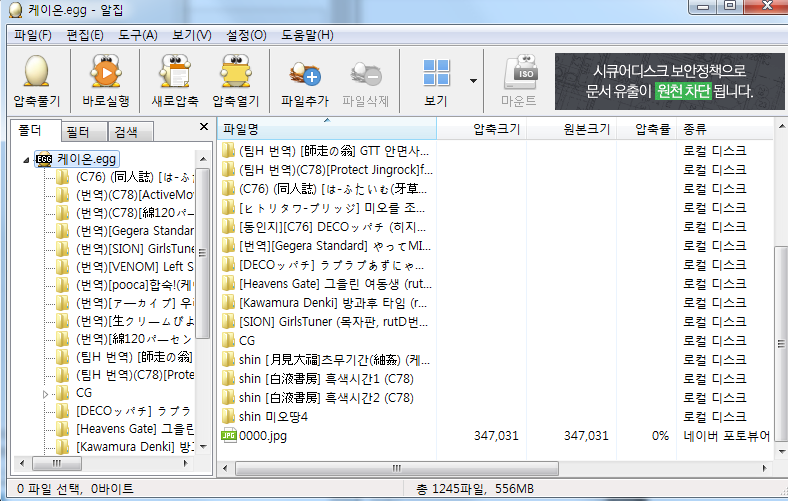Open the 파일(F) menu
Screen dimensions: 788x501
(32, 35)
